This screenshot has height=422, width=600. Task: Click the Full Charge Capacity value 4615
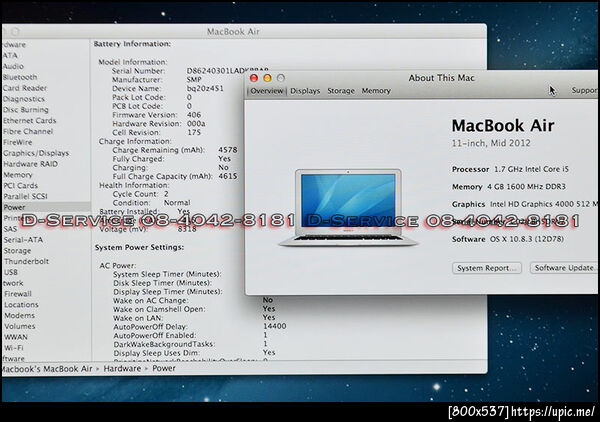(x=228, y=176)
